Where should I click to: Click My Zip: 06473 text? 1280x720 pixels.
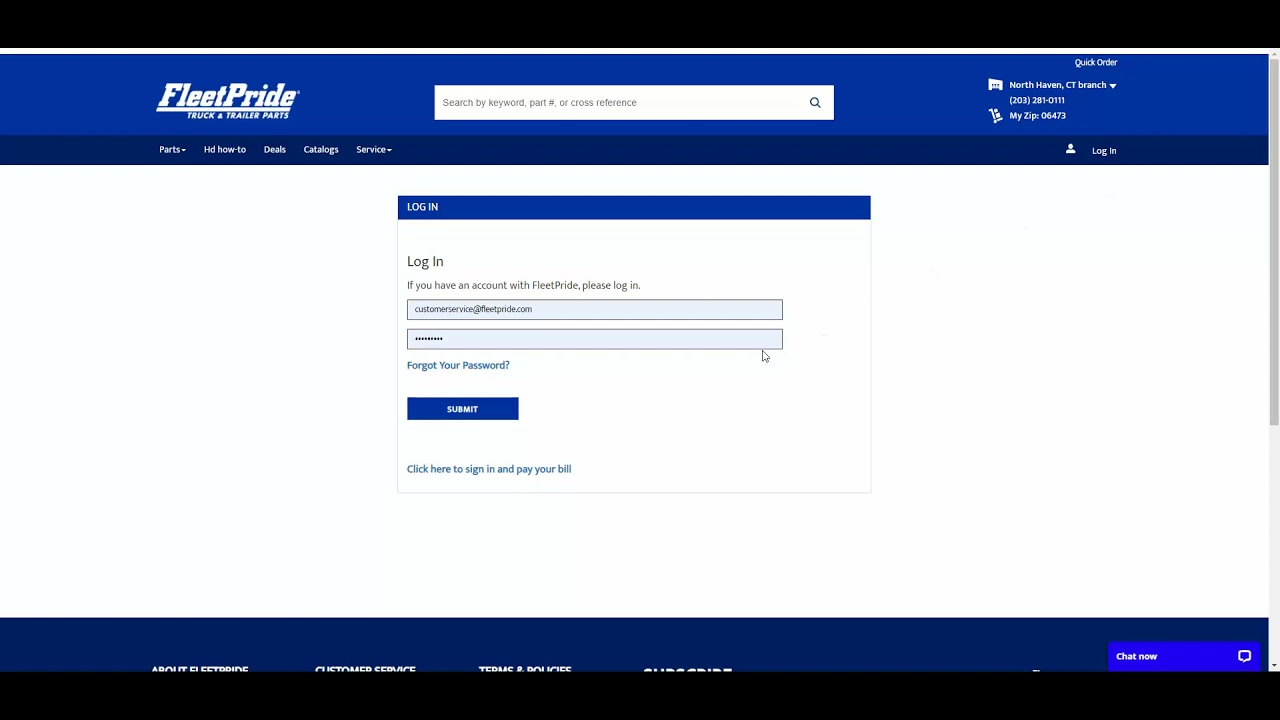click(x=1038, y=115)
